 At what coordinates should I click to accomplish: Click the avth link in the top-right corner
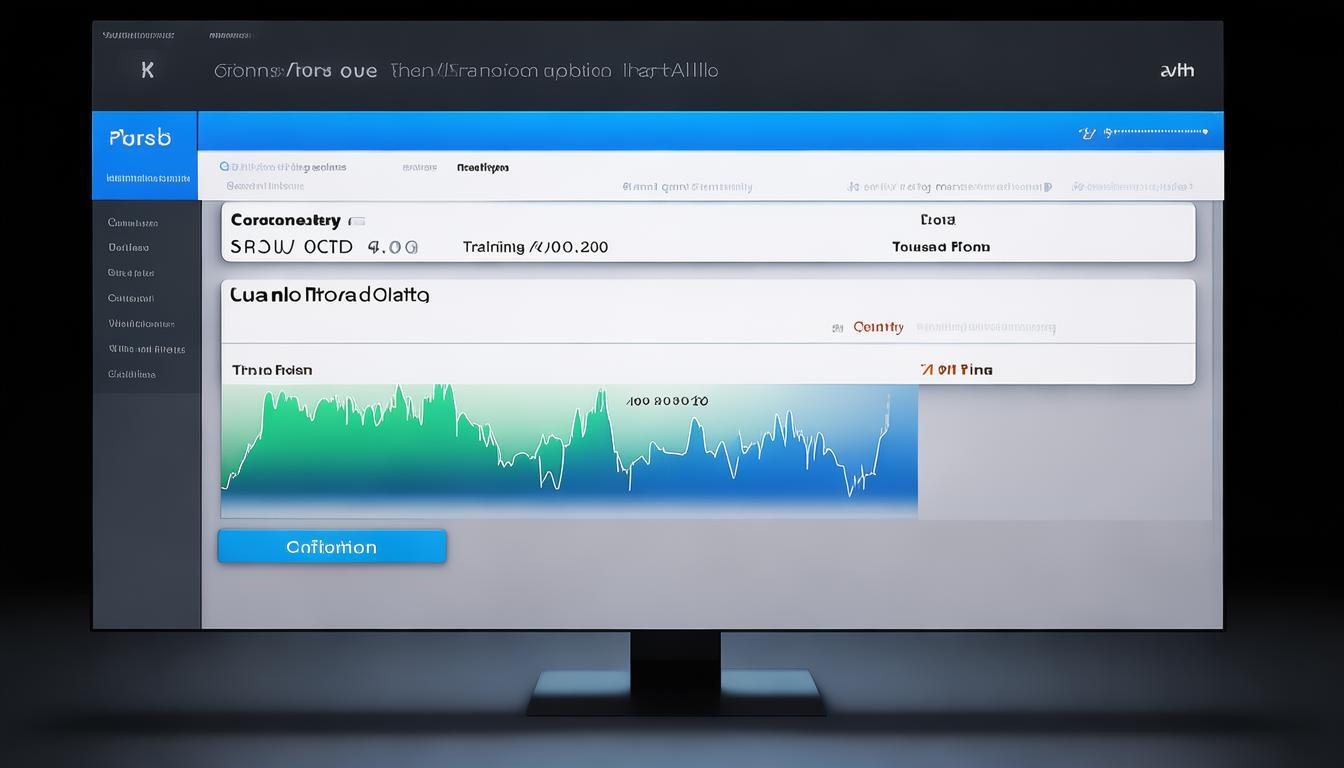tap(1176, 70)
